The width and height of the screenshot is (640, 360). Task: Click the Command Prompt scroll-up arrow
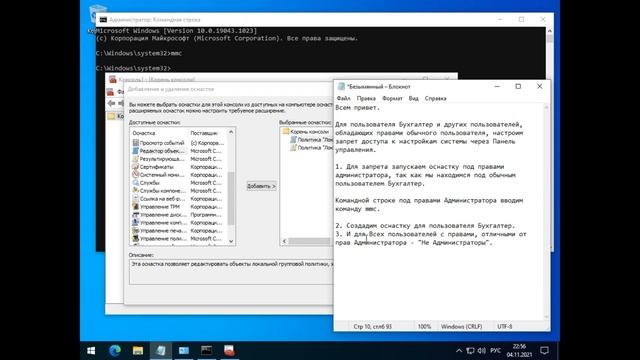click(x=549, y=31)
